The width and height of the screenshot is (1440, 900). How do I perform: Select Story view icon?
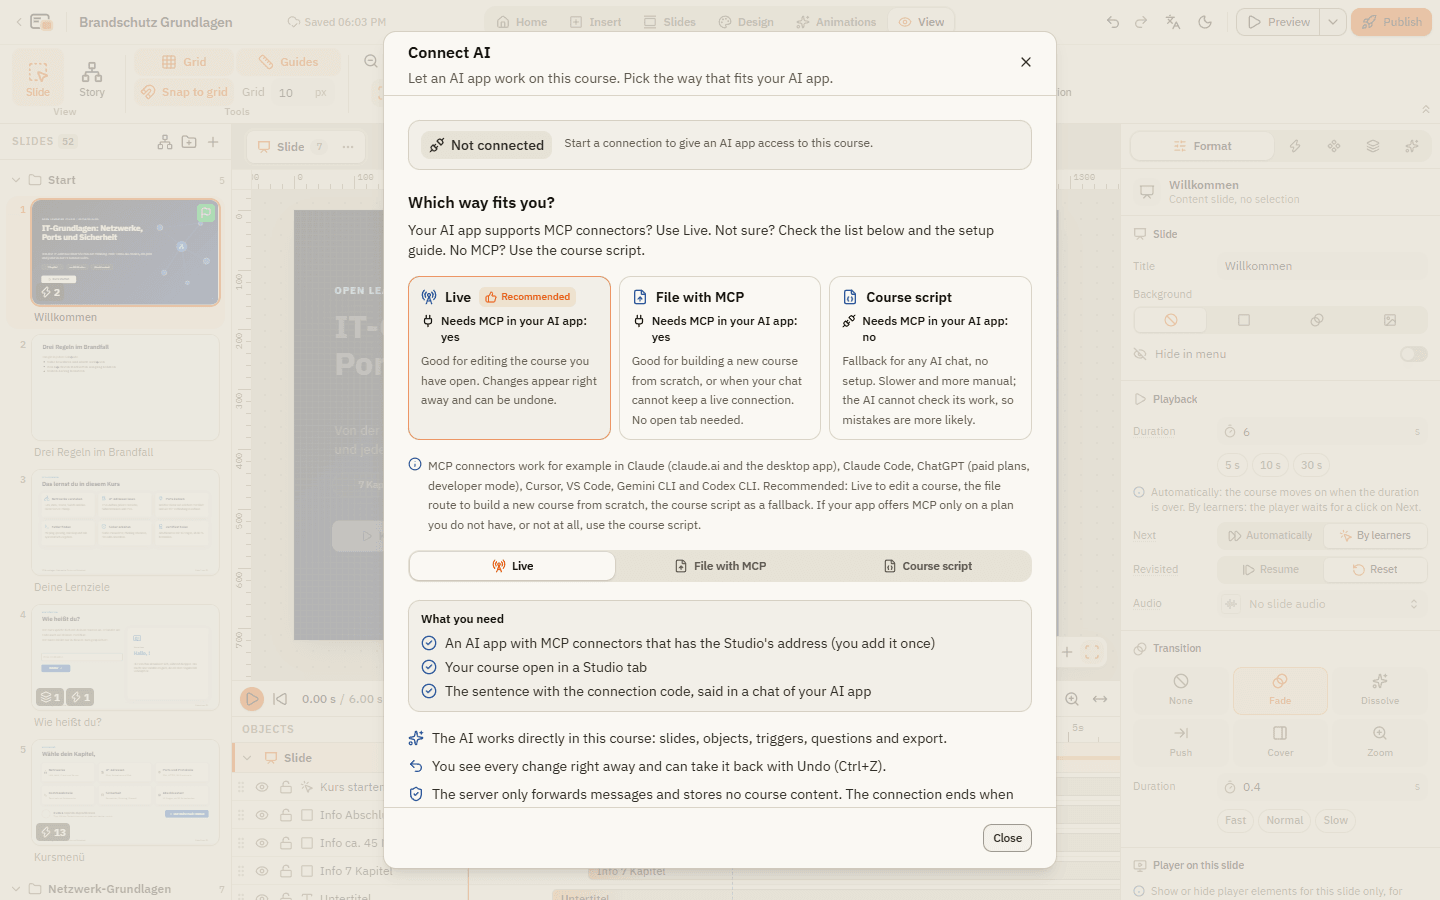pyautogui.click(x=92, y=79)
